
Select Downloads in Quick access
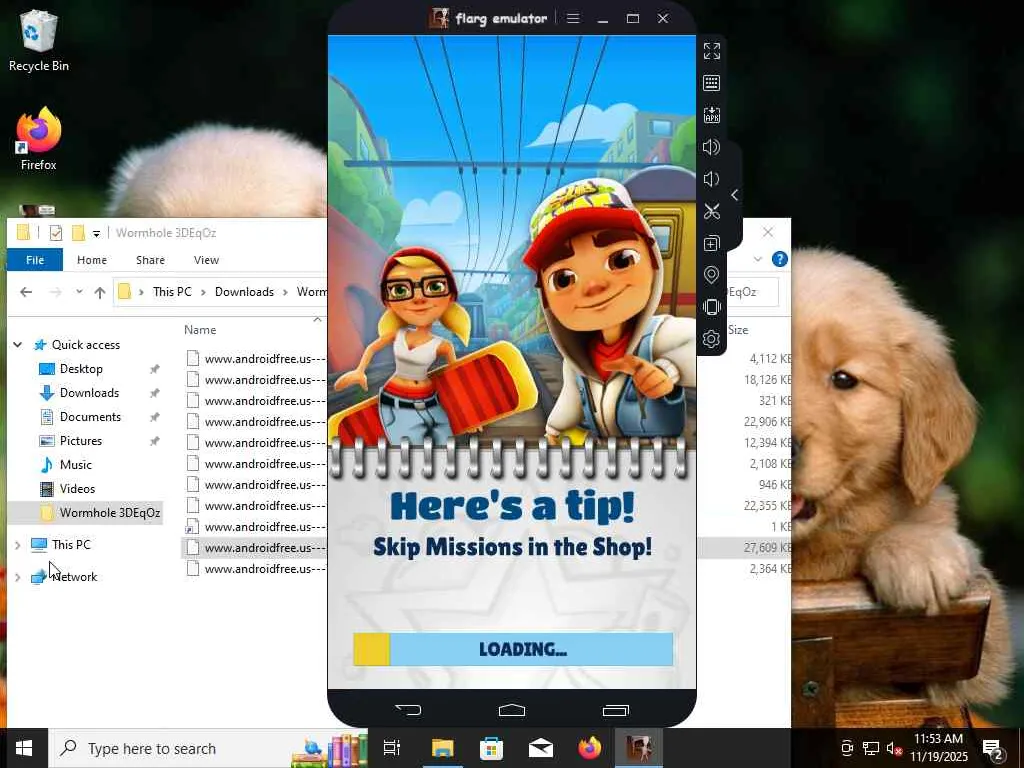coord(89,393)
